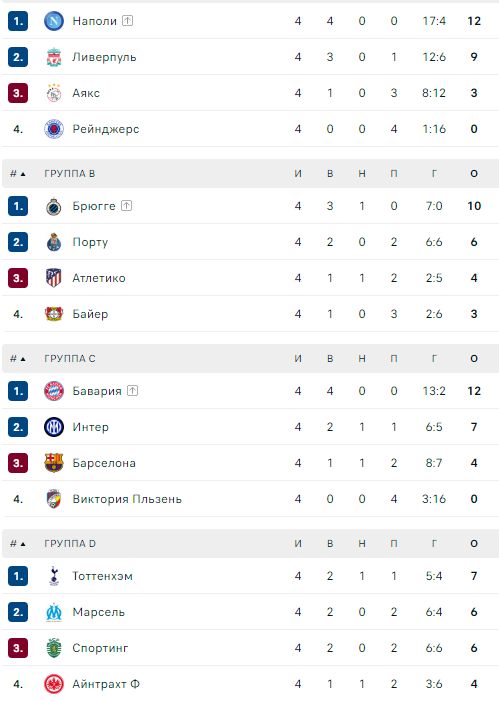499x701 pixels.
Task: Click the promotion arrow icon beside Брюгге
Action: [x=127, y=206]
